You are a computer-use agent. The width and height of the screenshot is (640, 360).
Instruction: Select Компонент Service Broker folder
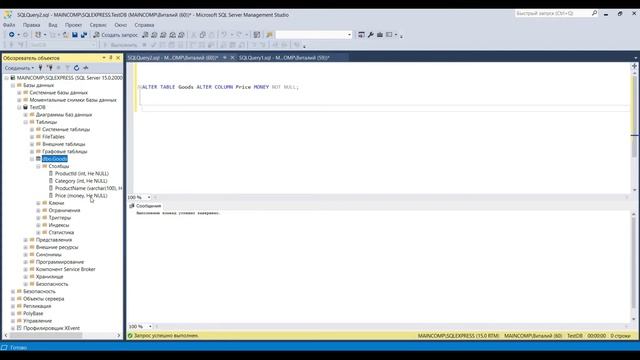coord(65,269)
